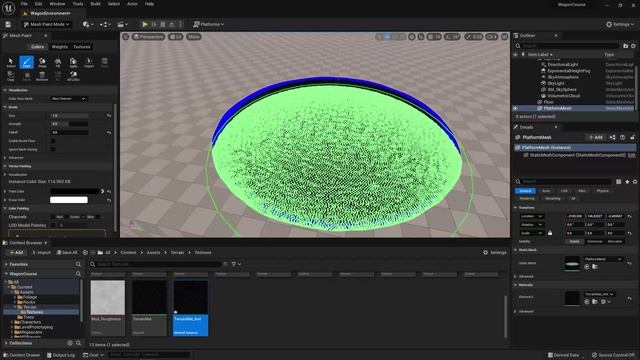
Task: Switch to the Weights tab
Action: click(x=60, y=47)
